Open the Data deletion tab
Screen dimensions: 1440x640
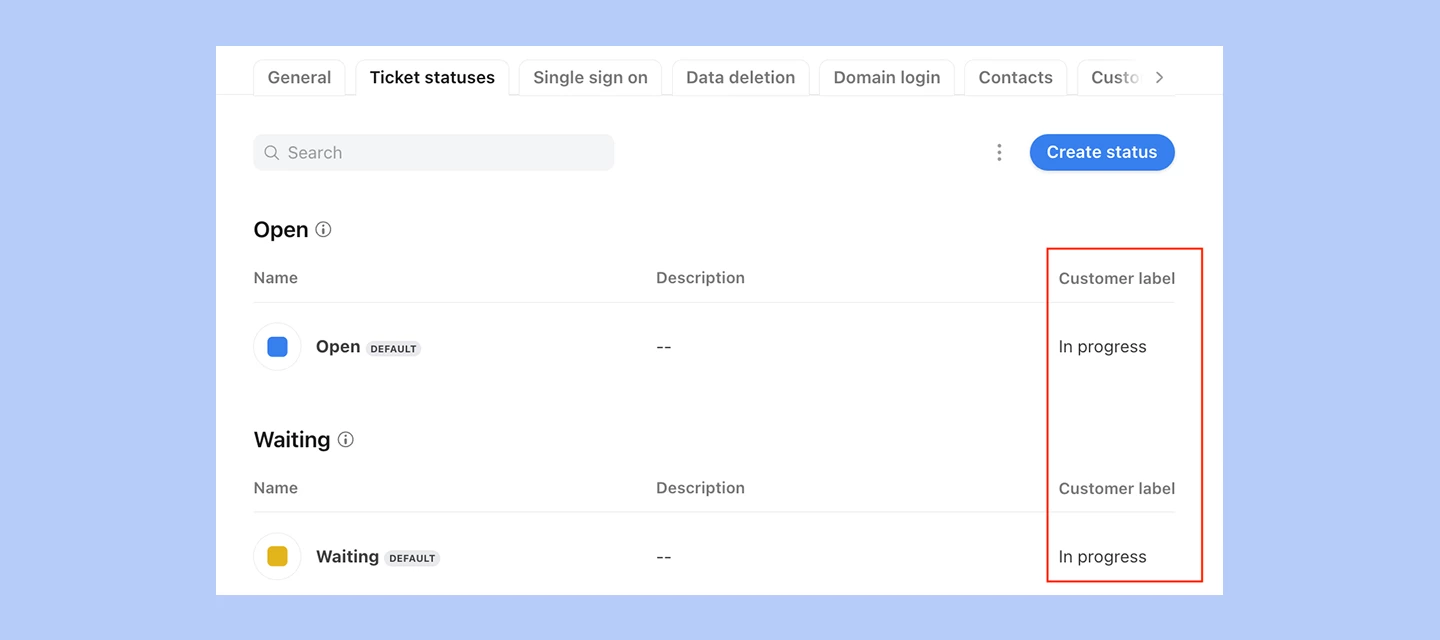tap(740, 78)
